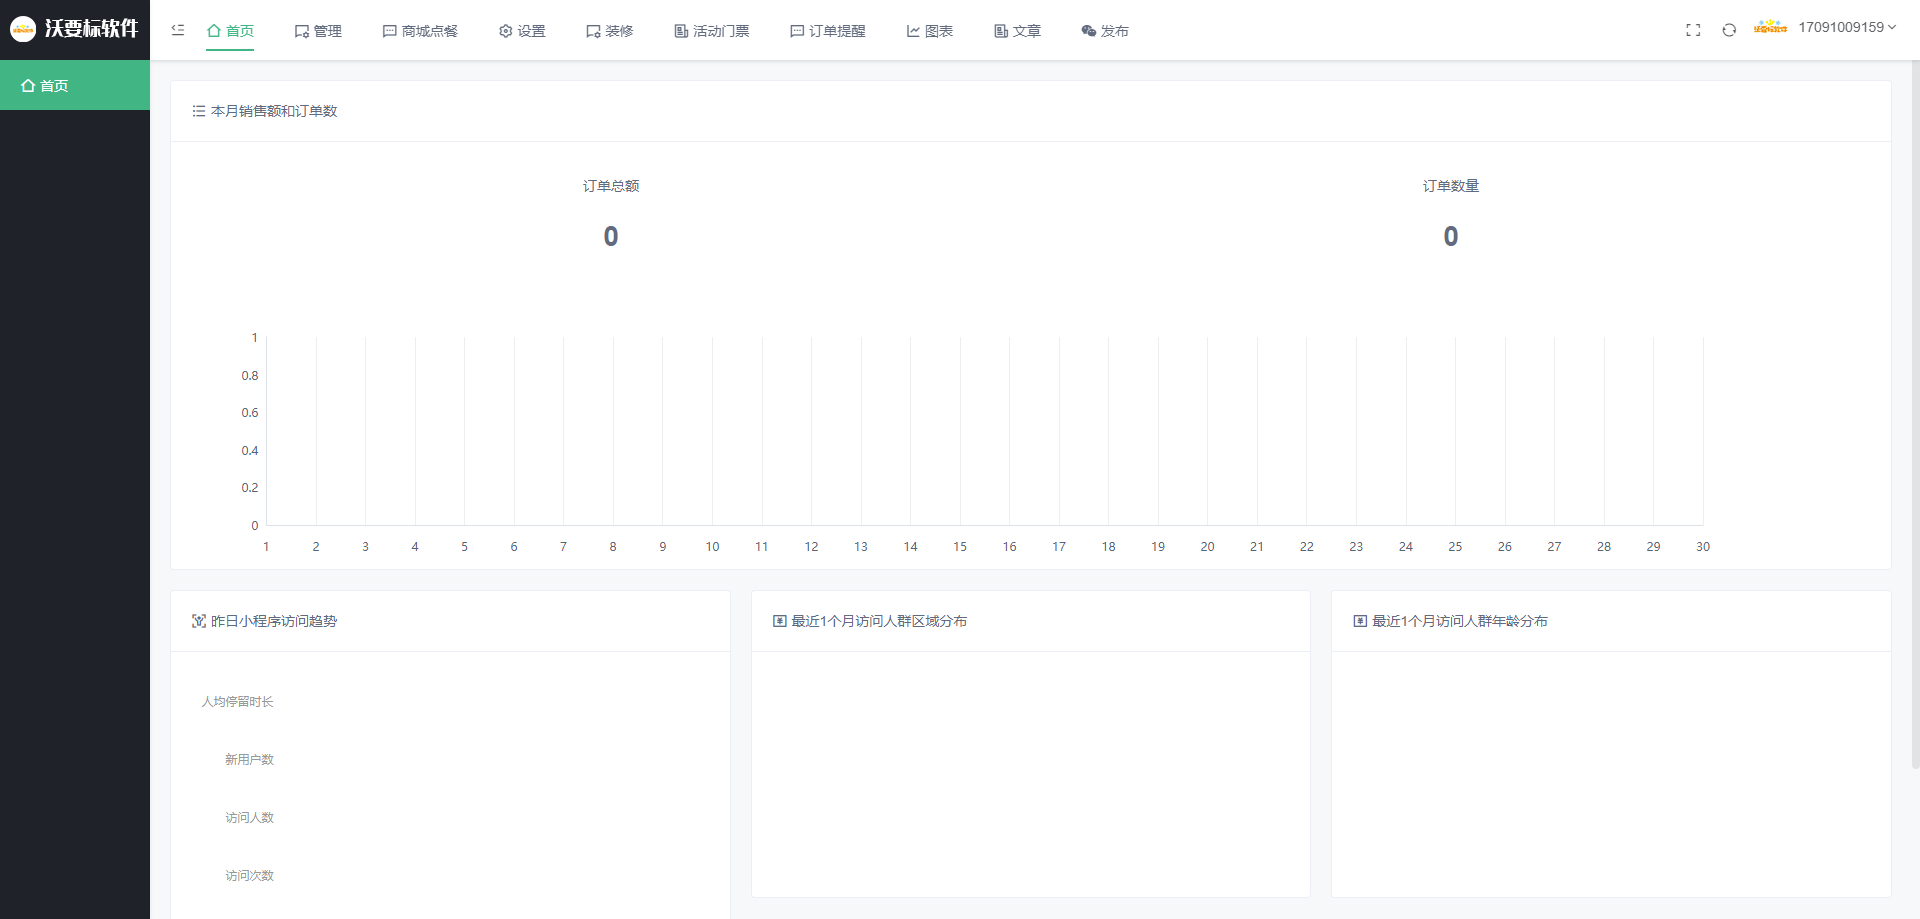Click the user avatar image

1770,27
